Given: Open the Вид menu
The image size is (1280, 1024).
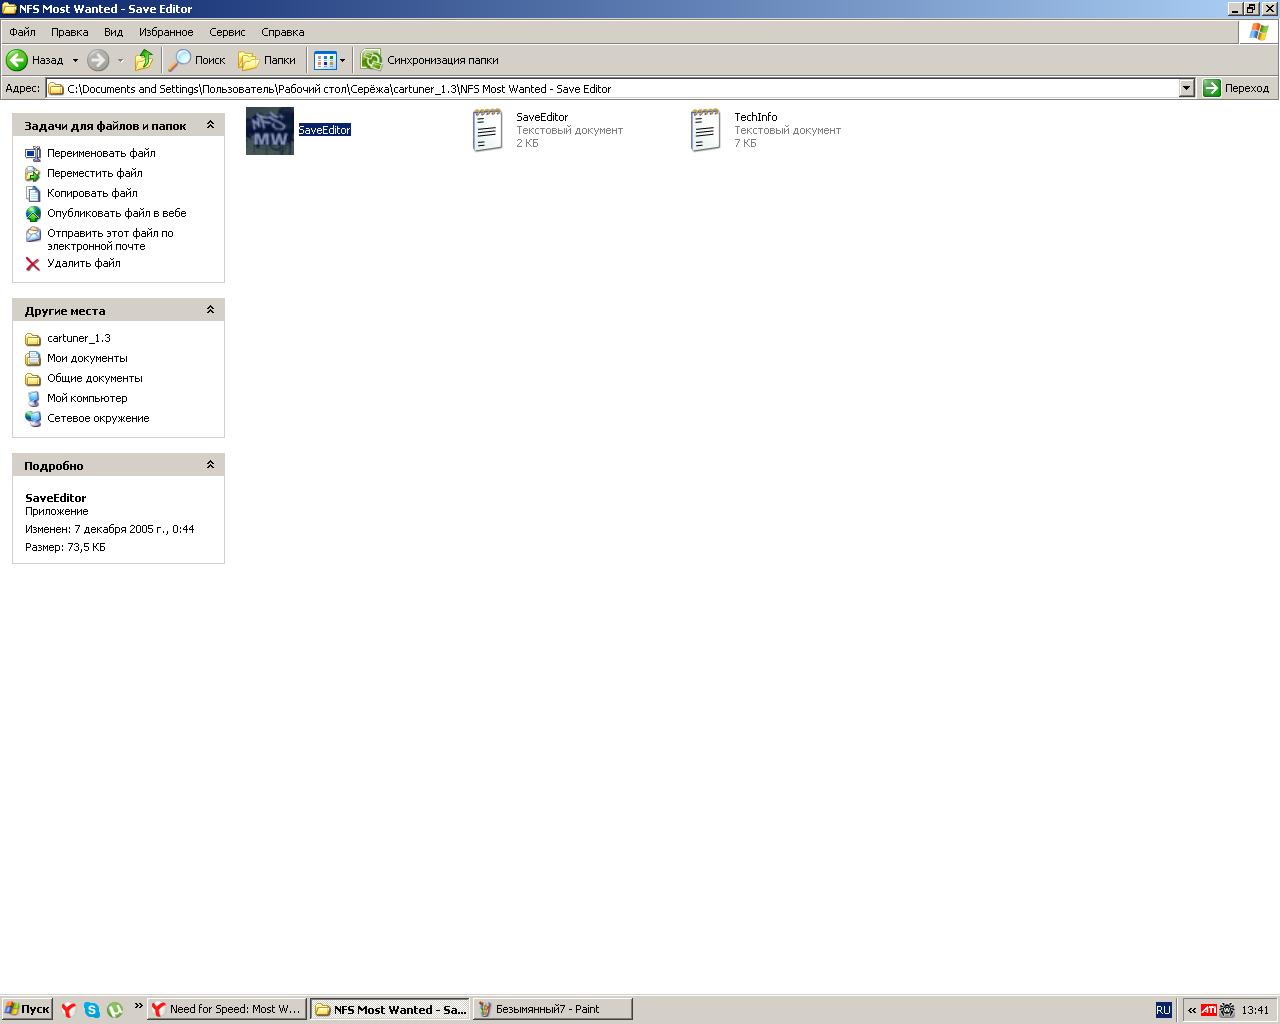Looking at the screenshot, I should coord(114,32).
